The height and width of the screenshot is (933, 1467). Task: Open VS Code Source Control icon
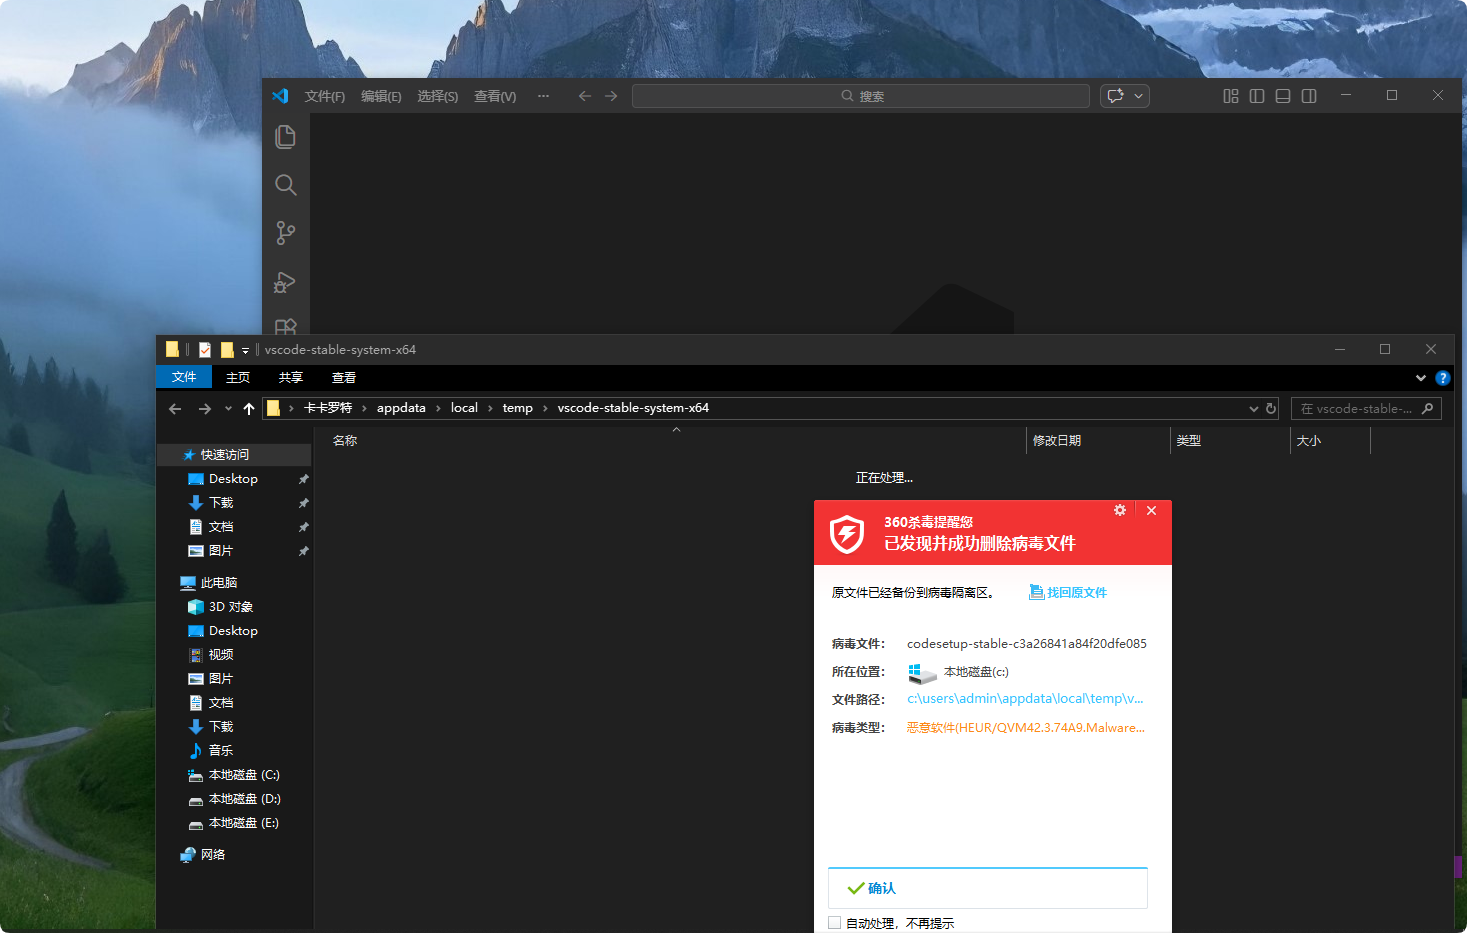point(285,233)
